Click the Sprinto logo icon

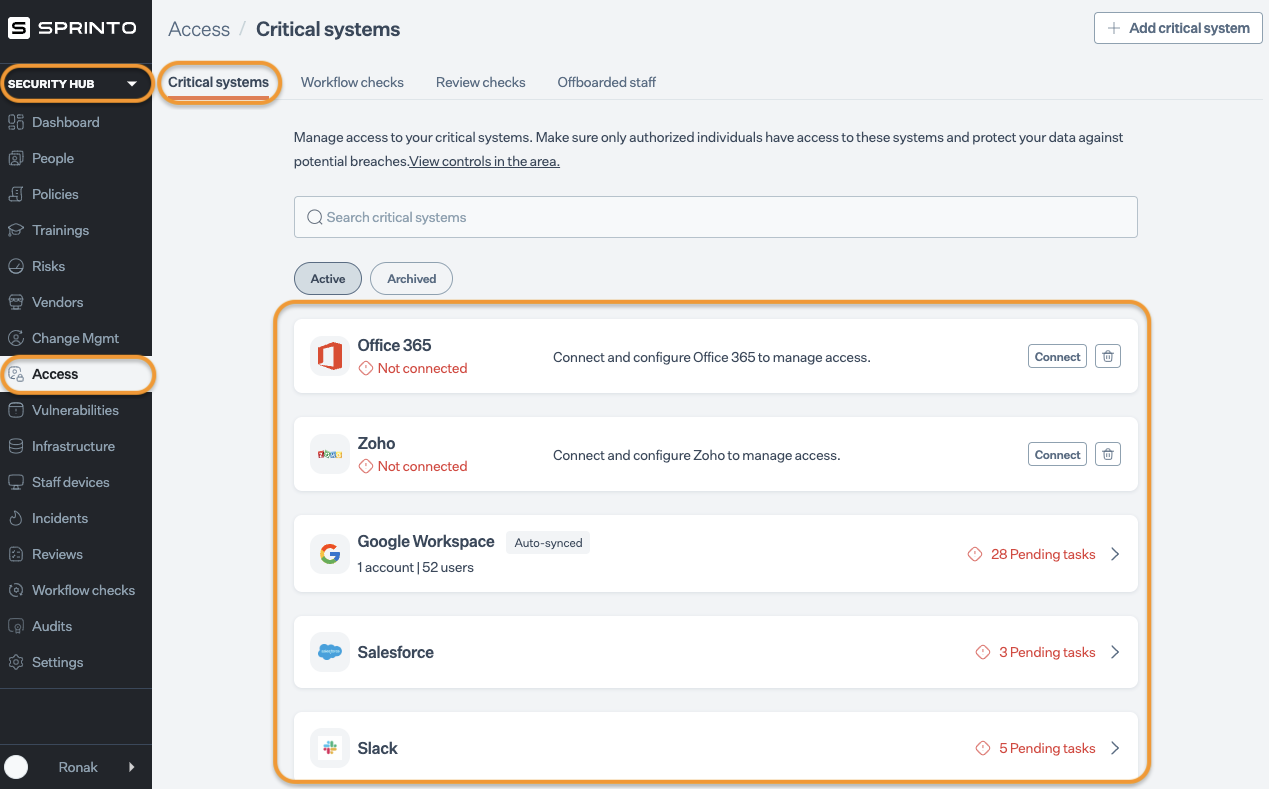point(19,28)
